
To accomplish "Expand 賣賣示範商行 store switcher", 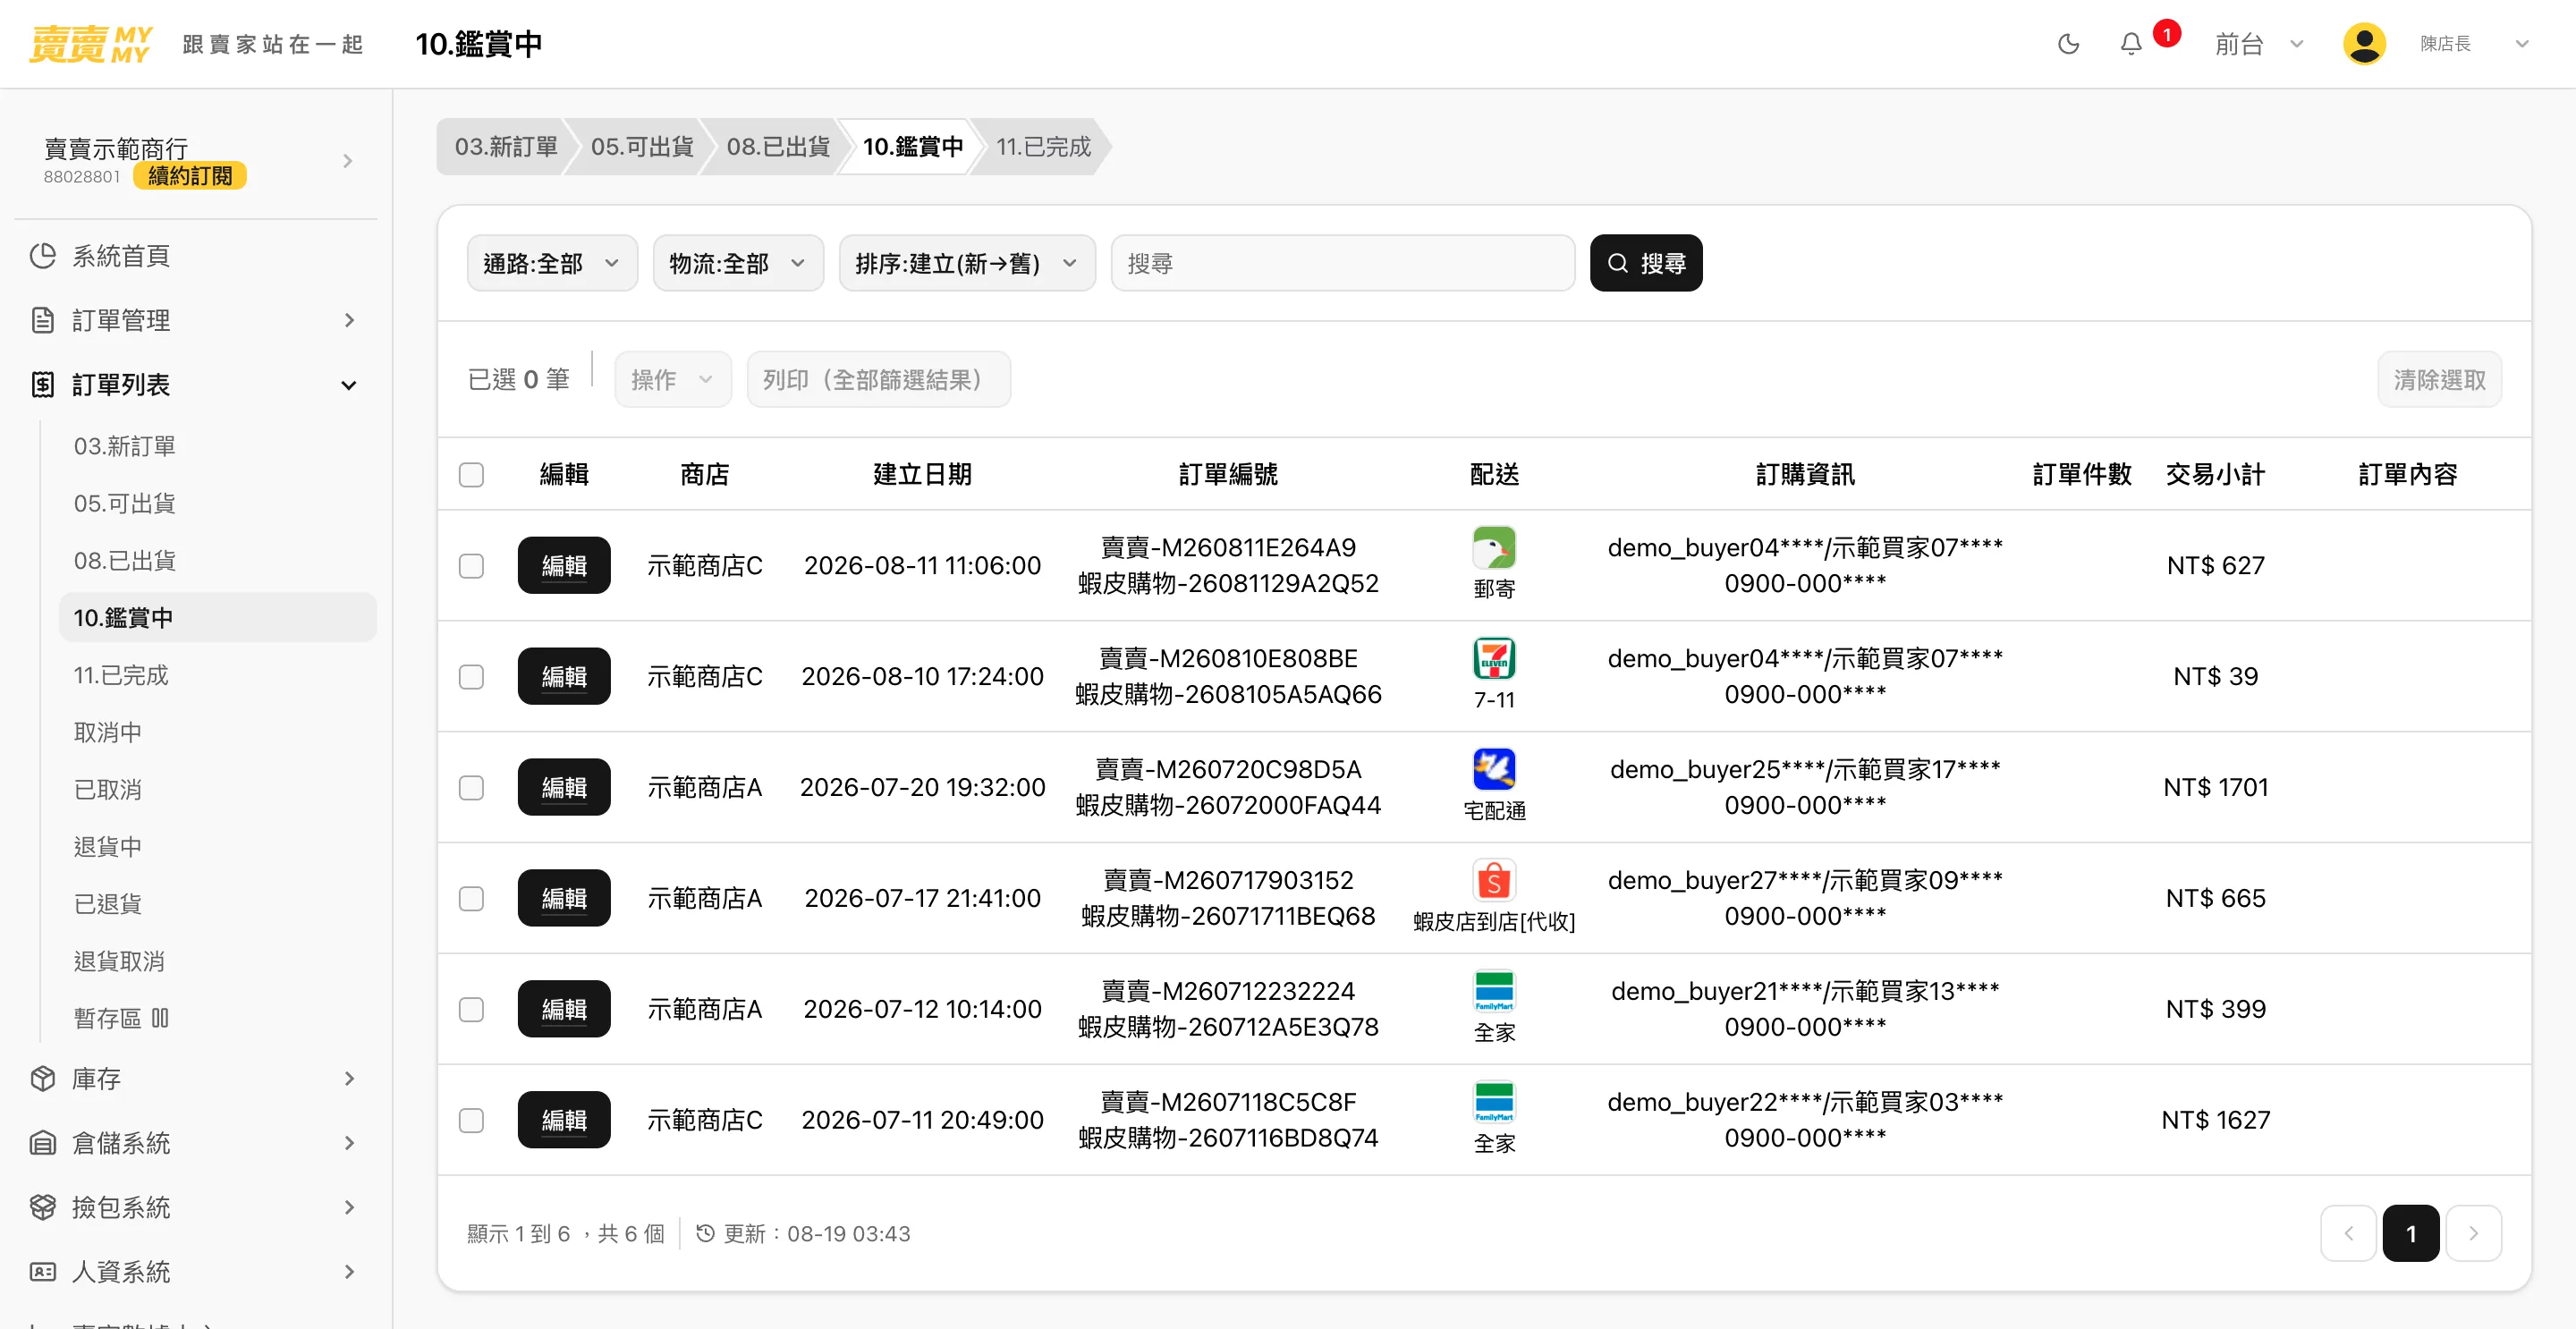I will [348, 161].
